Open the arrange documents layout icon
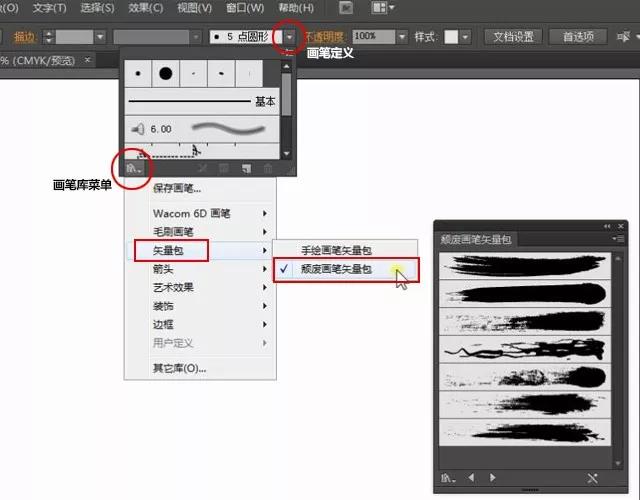Image resolution: width=640 pixels, height=500 pixels. [x=383, y=8]
